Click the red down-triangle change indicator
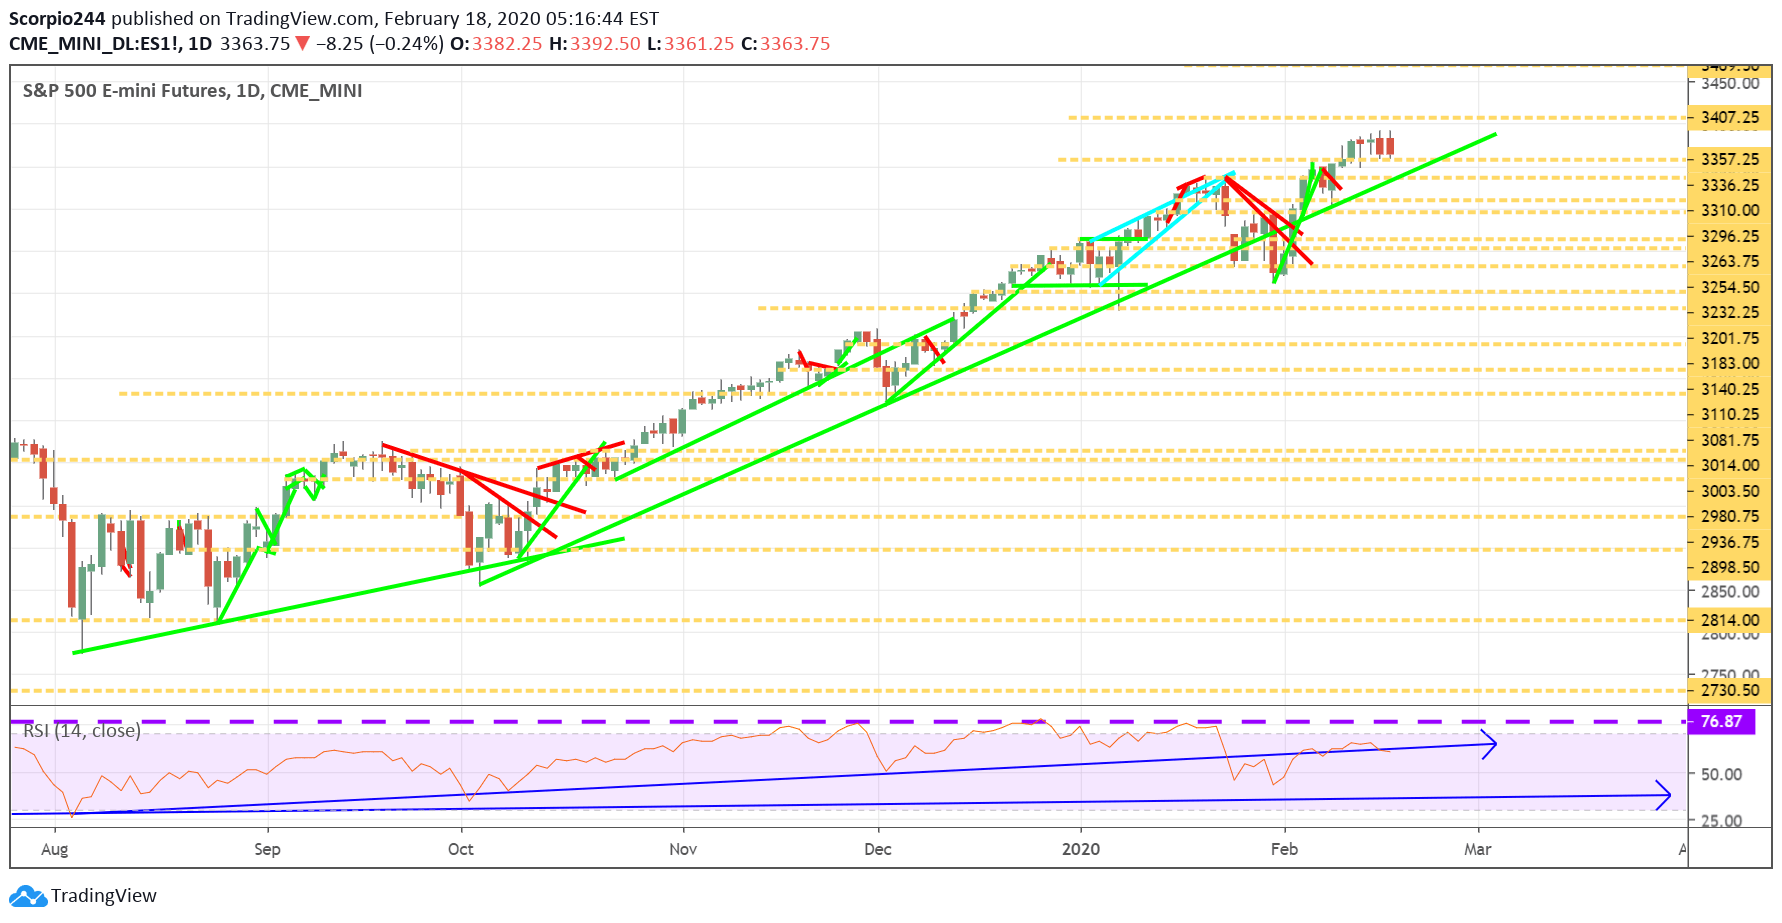The width and height of the screenshot is (1782, 923). click(302, 44)
